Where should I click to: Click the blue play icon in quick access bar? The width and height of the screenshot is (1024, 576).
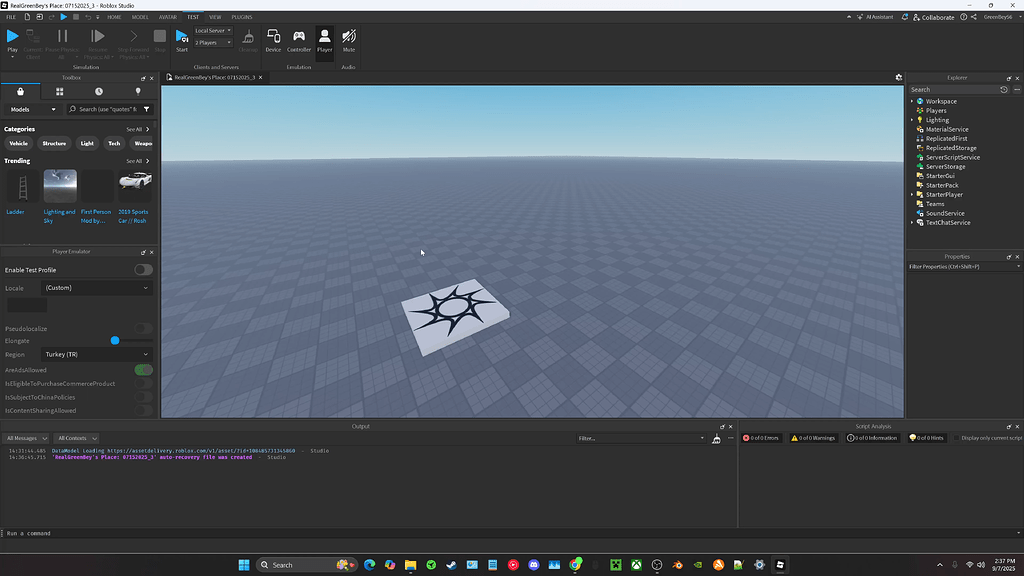coord(63,17)
